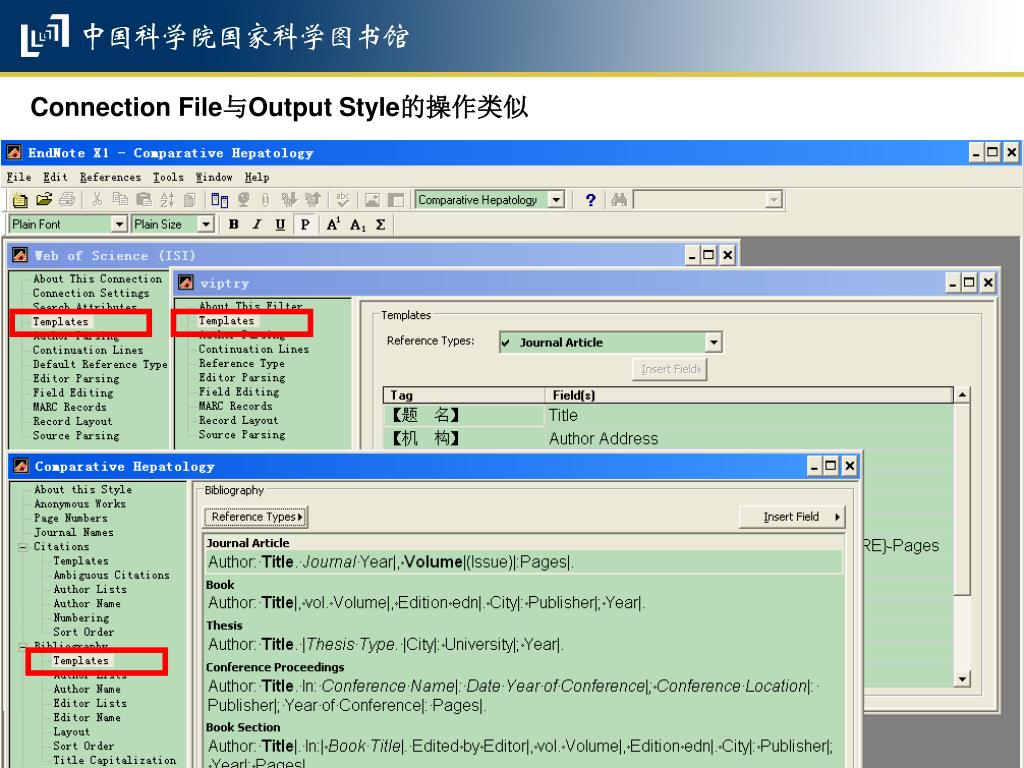Click the Paste clipboard icon

(x=144, y=199)
